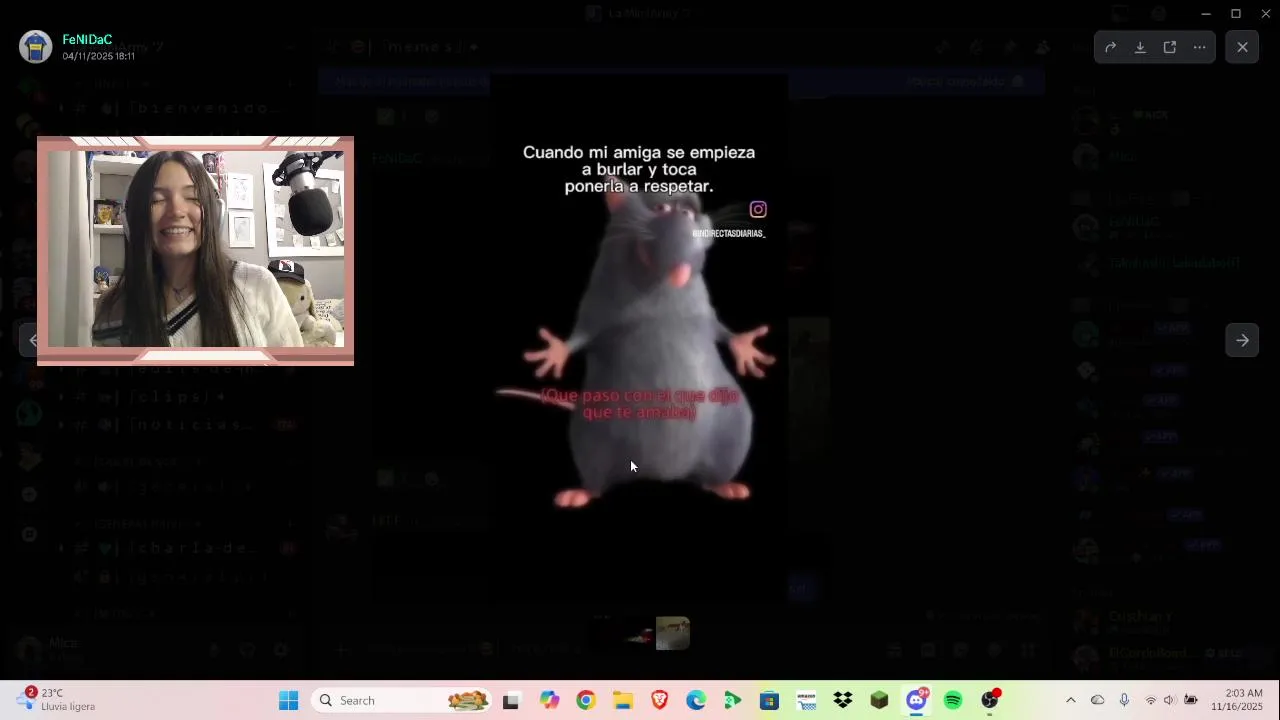Click the taskbar Search box
Screen dimensions: 1280x720
tap(403, 700)
